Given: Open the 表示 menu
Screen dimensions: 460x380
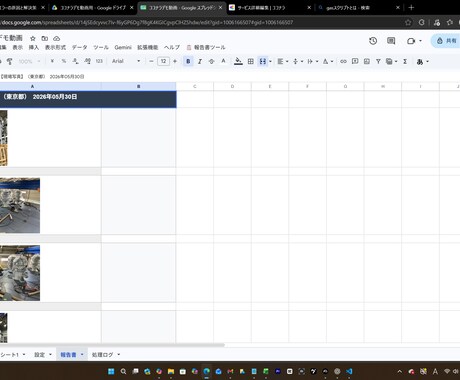Looking at the screenshot, I should [18, 47].
